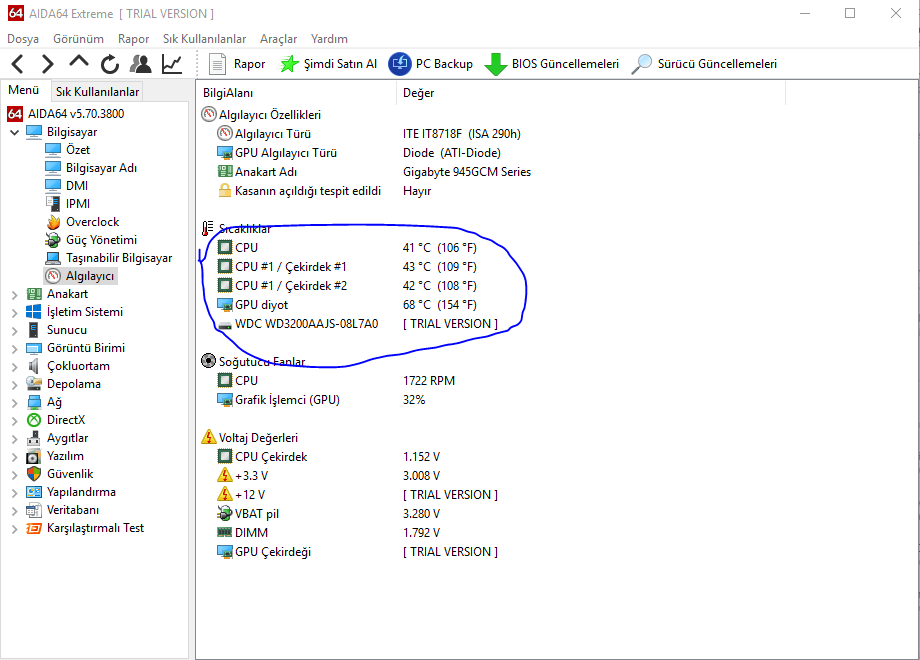920x660 pixels.
Task: Select CPU #1 / Çekirdek #2 temperature row
Action: (347, 286)
